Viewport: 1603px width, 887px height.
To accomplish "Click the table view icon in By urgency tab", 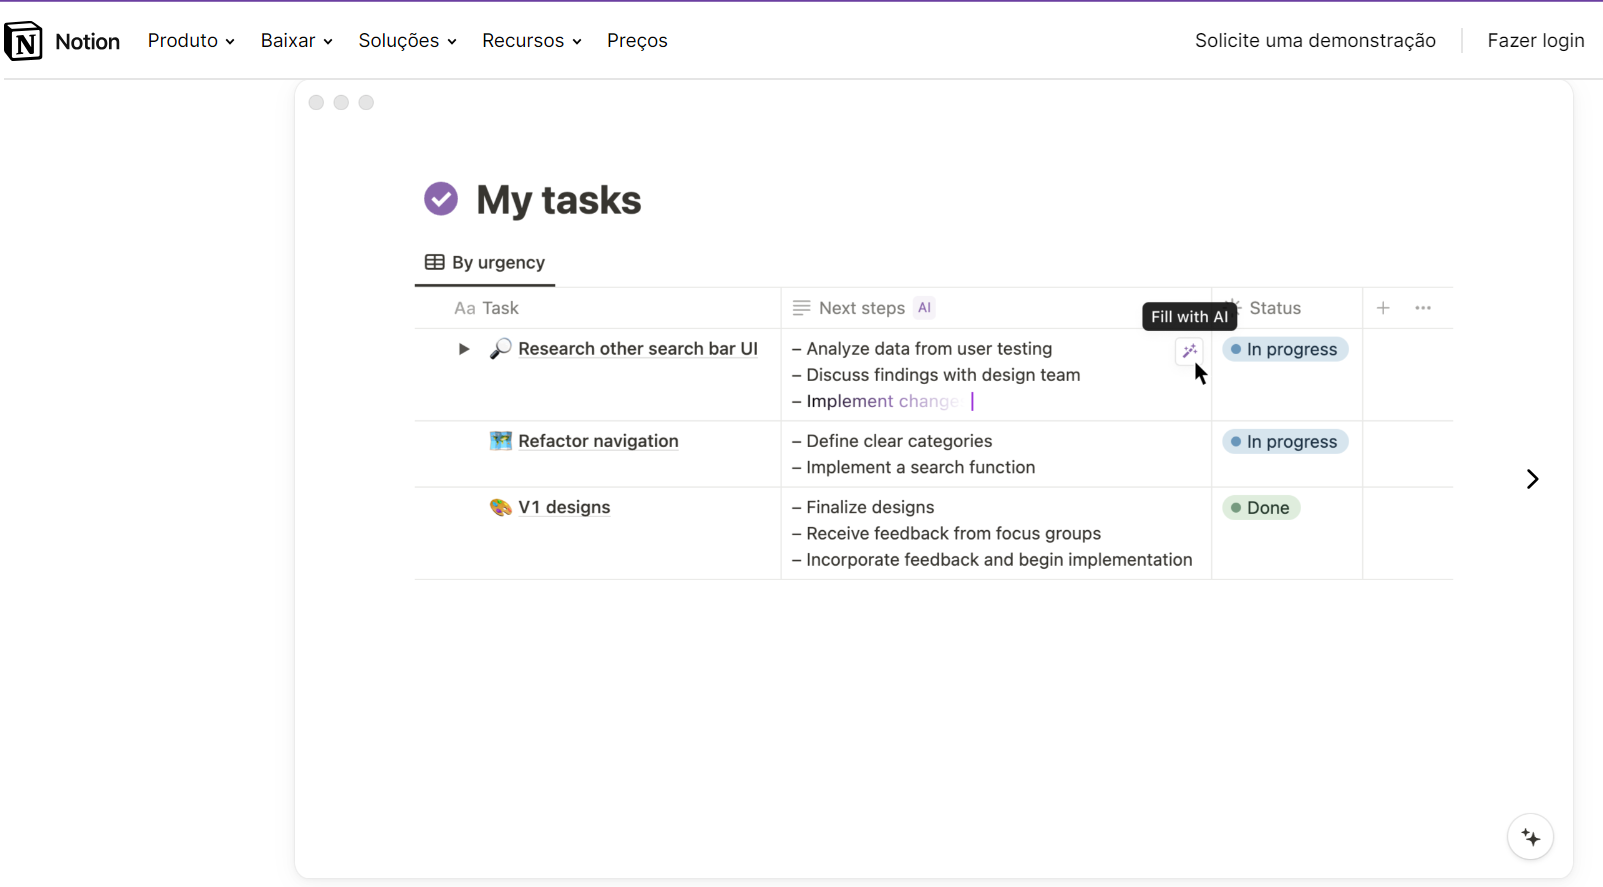I will [x=434, y=262].
